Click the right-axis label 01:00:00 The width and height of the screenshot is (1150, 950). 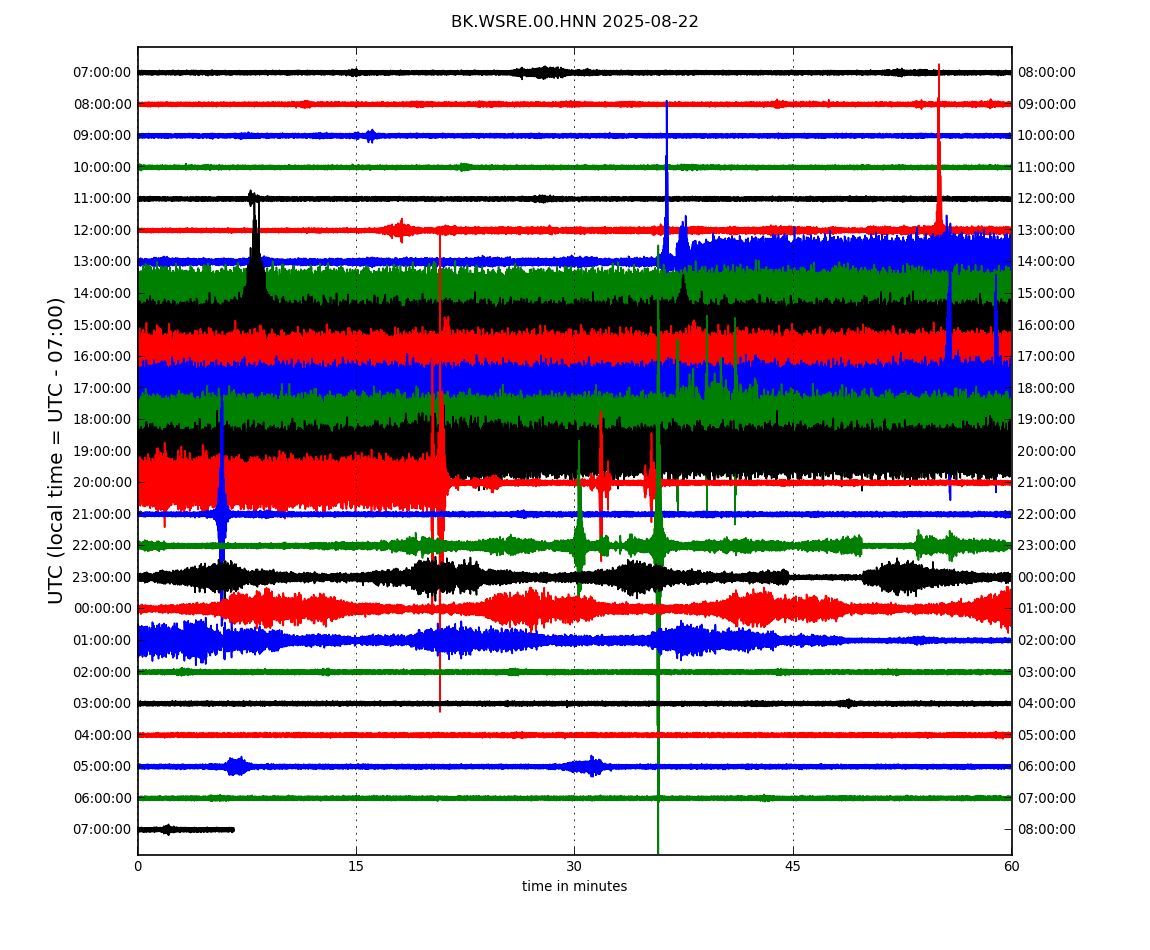[1047, 609]
